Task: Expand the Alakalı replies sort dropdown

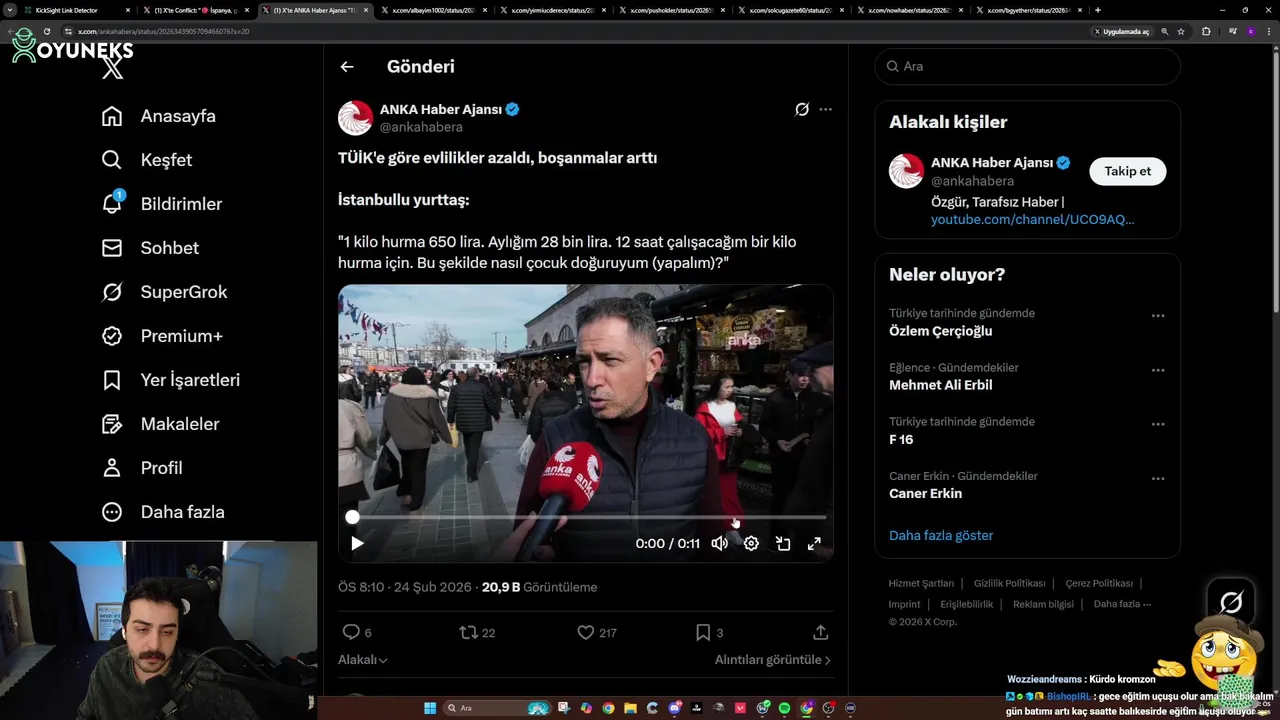Action: pos(363,660)
